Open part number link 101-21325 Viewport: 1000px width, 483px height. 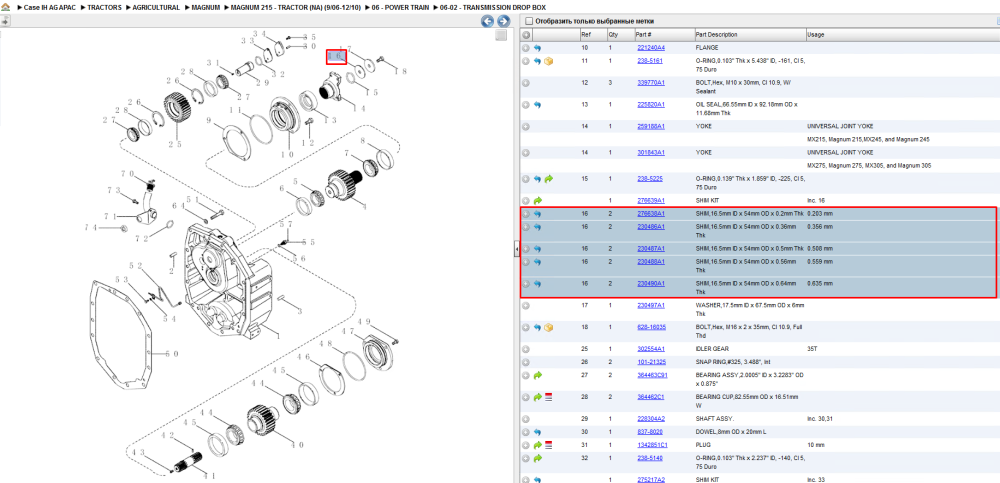coord(651,362)
